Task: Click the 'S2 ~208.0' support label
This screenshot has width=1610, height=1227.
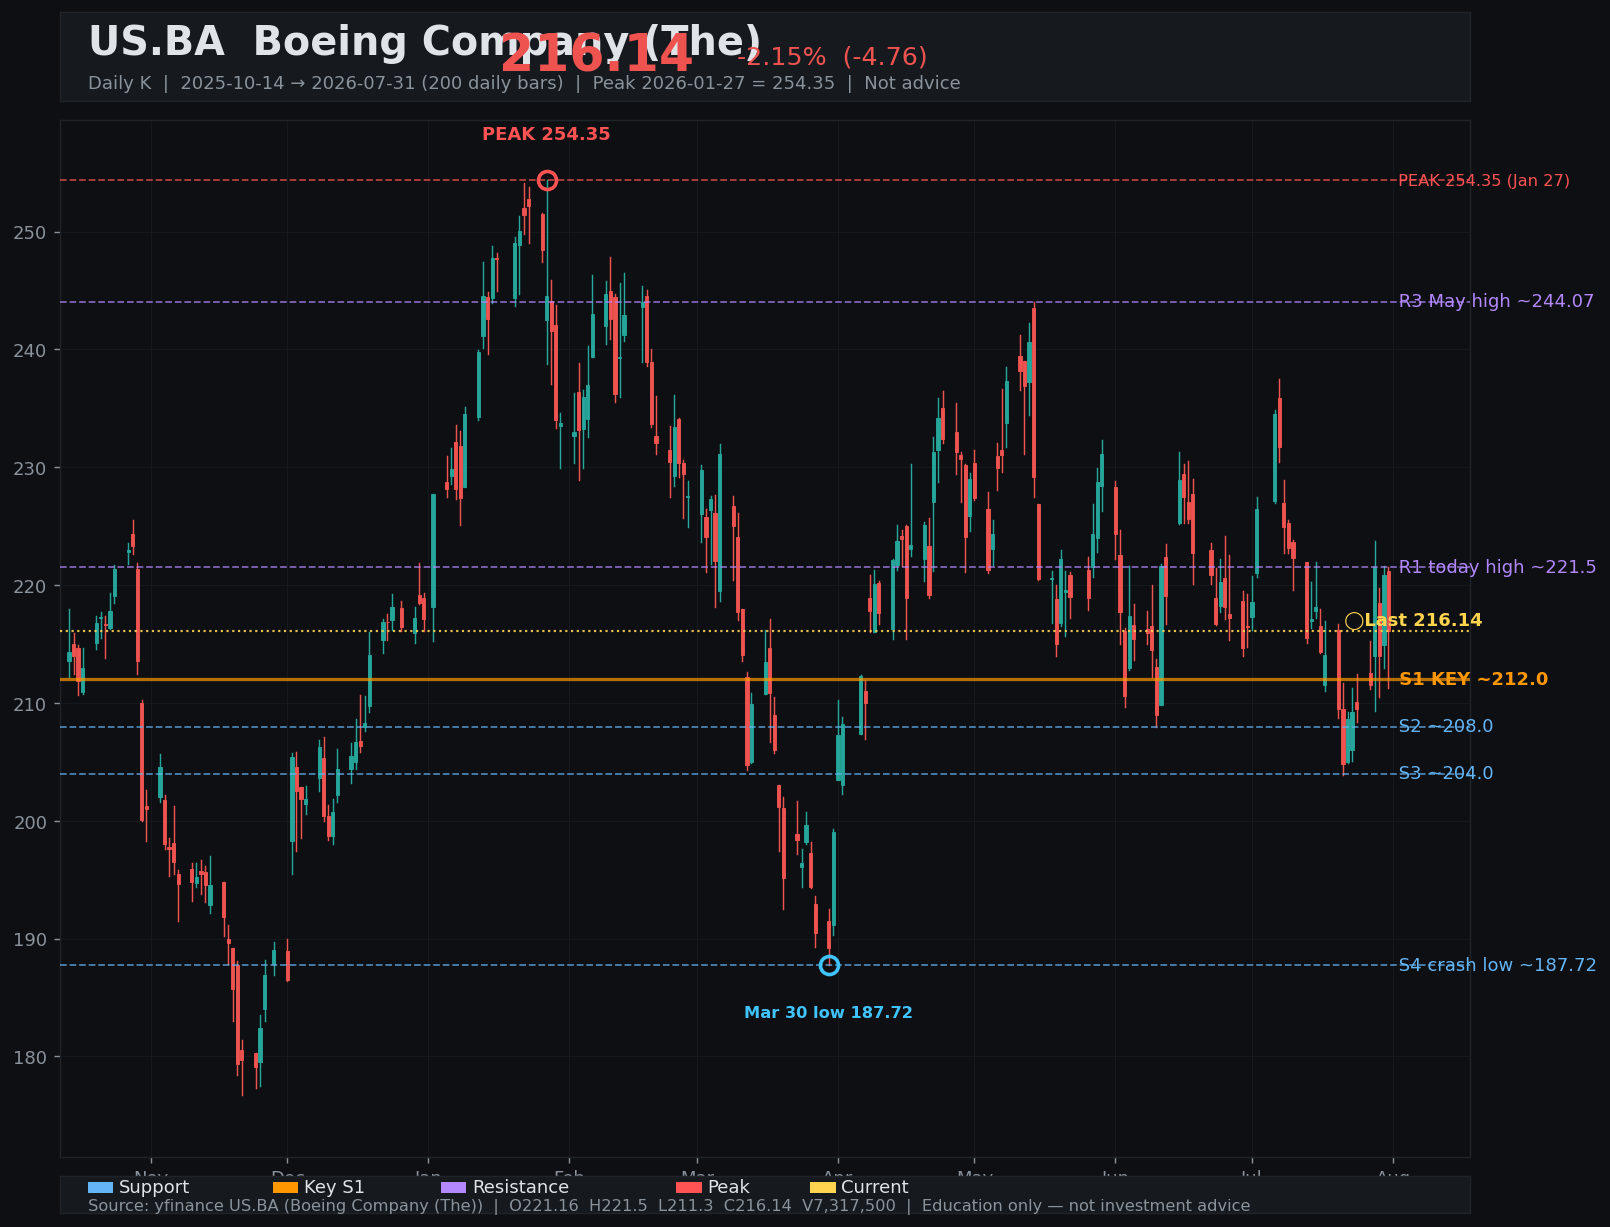Action: (1445, 726)
